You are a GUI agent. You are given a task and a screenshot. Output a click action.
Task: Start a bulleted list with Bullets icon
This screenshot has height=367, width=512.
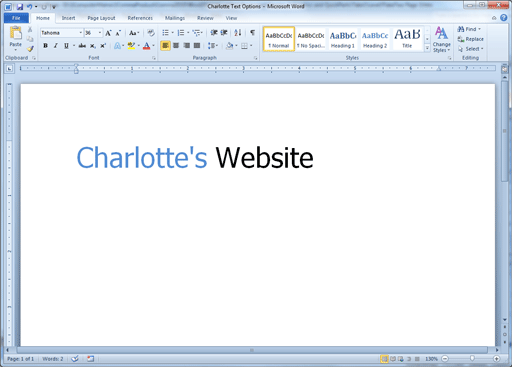(165, 33)
